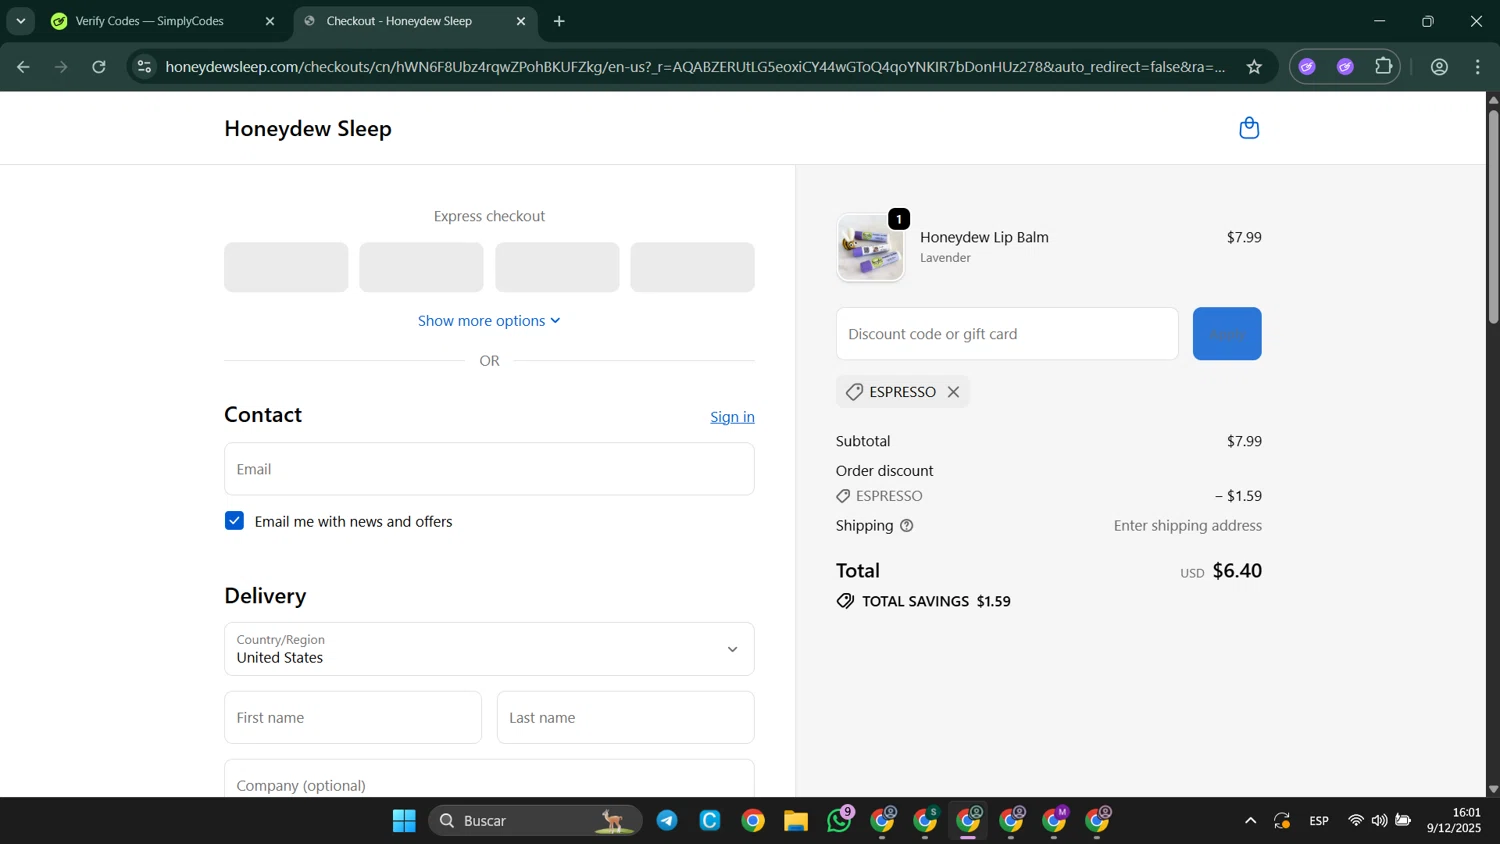Go forward to the next page
This screenshot has width=1500, height=844.
[61, 67]
